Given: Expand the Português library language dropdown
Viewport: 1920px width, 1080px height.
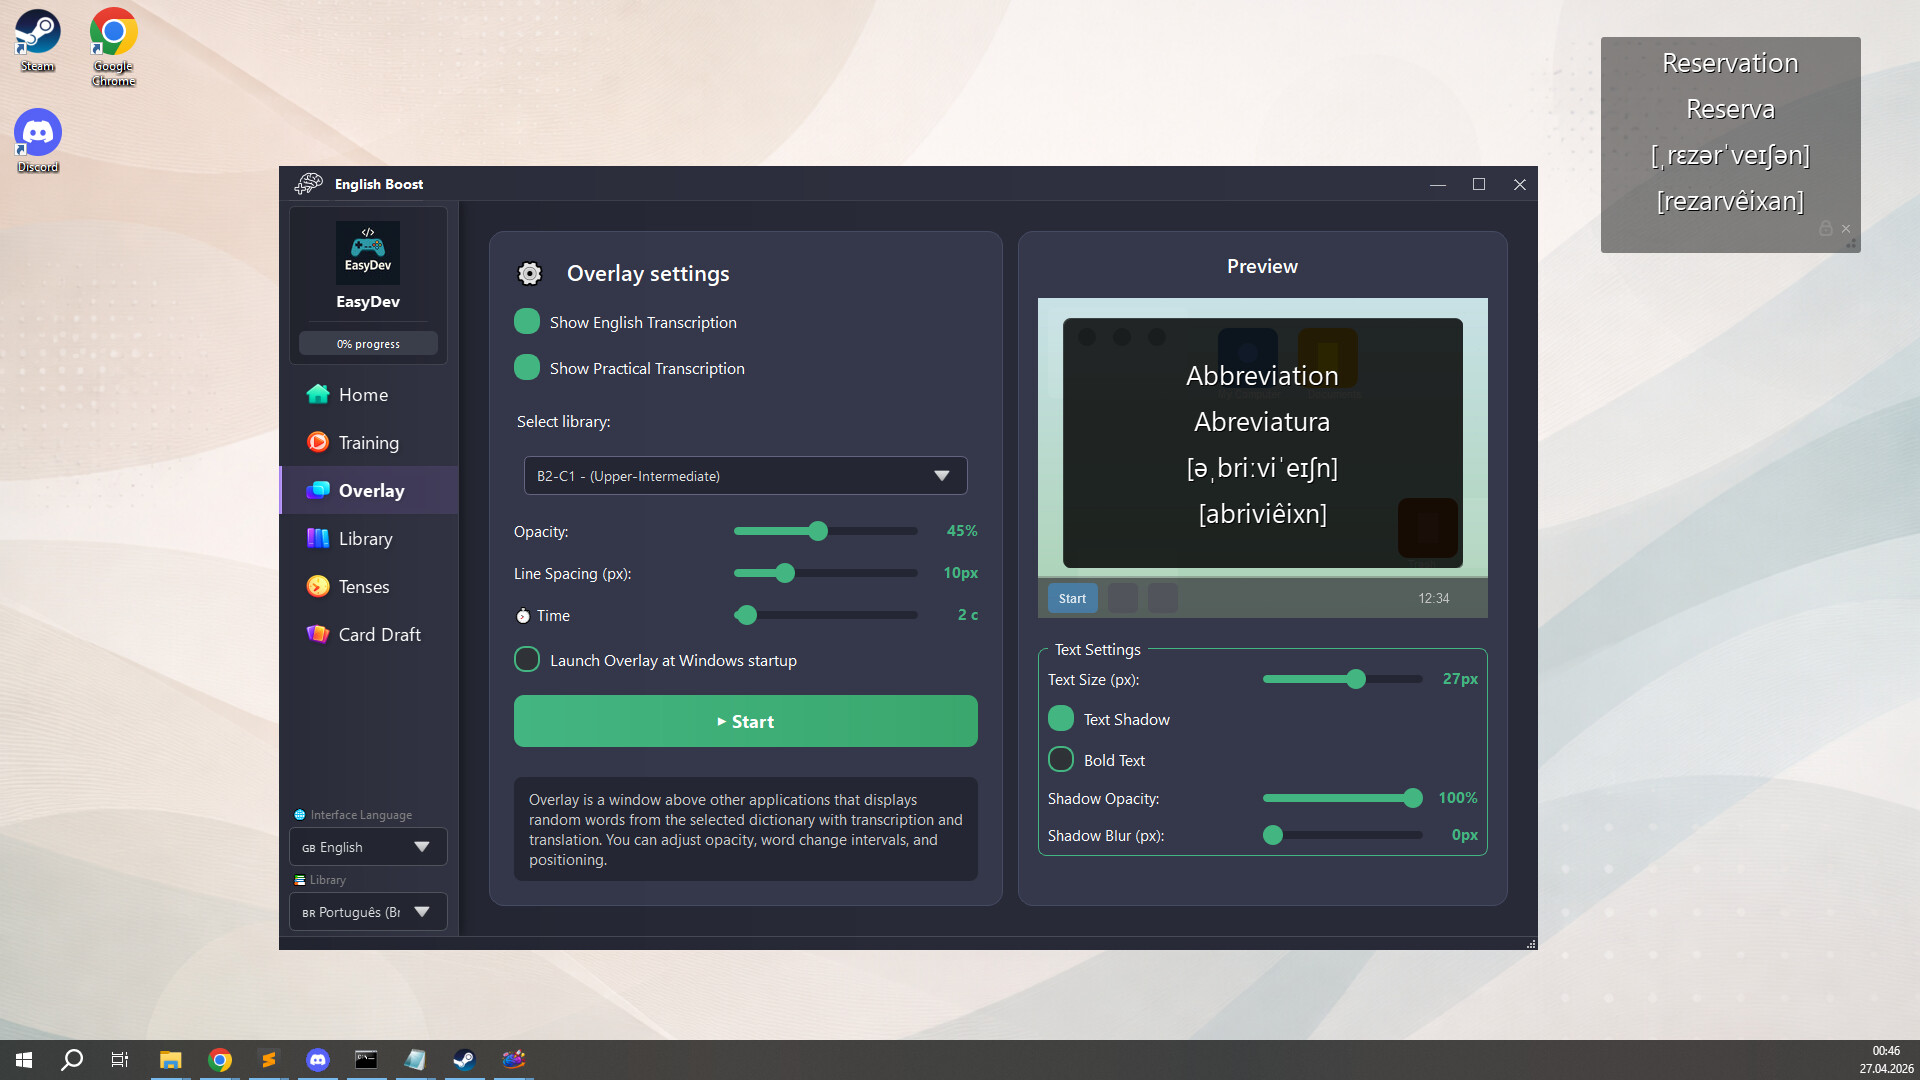Looking at the screenshot, I should click(x=367, y=912).
